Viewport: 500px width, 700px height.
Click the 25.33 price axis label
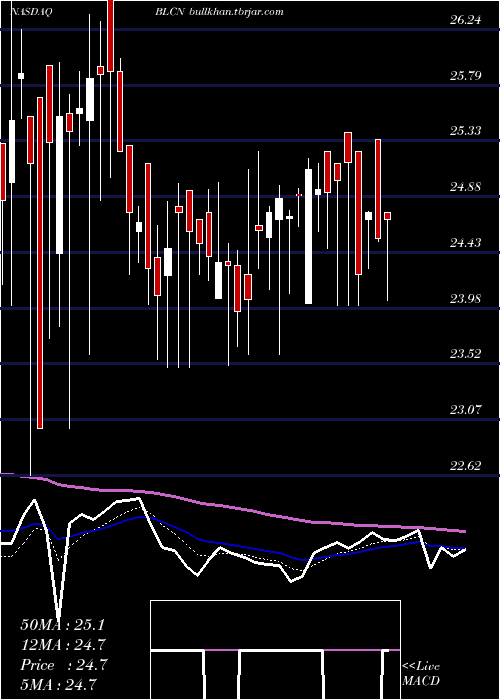tap(466, 131)
